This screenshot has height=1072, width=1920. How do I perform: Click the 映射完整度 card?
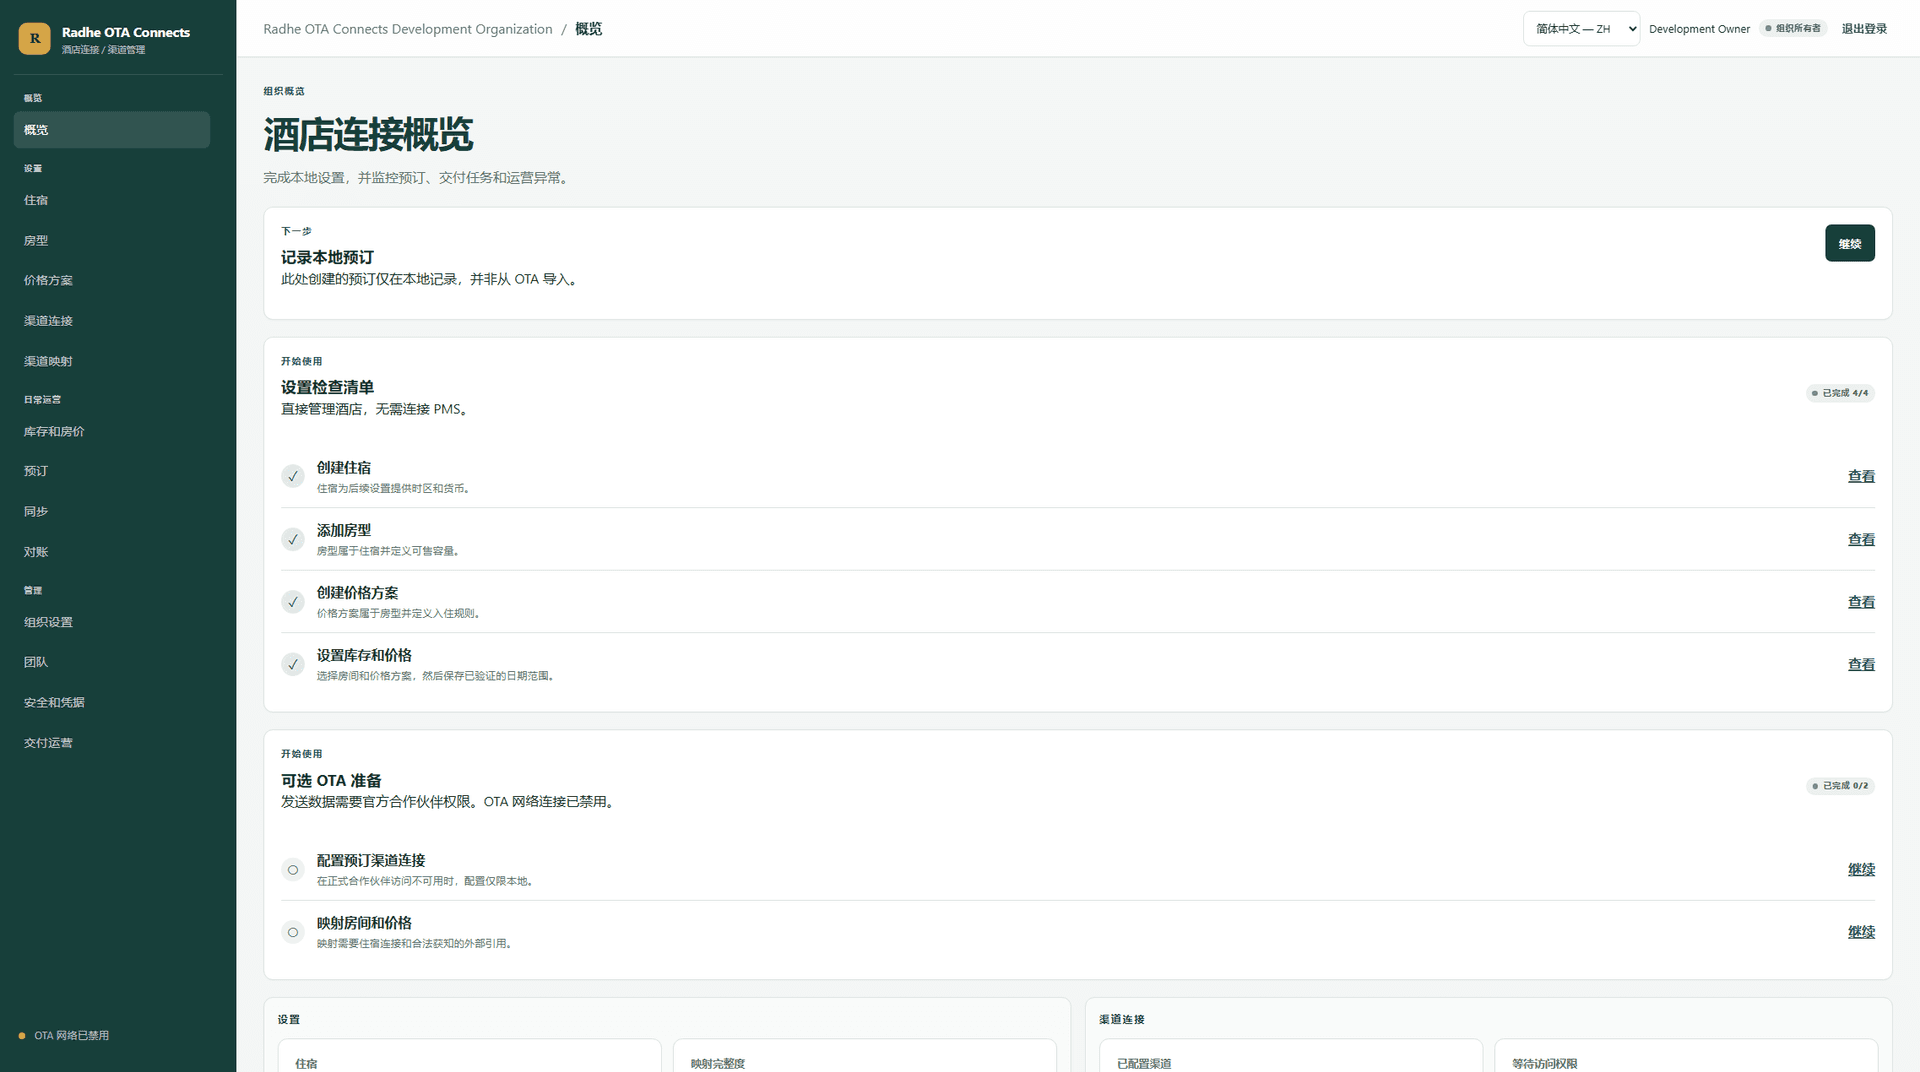(x=865, y=1056)
